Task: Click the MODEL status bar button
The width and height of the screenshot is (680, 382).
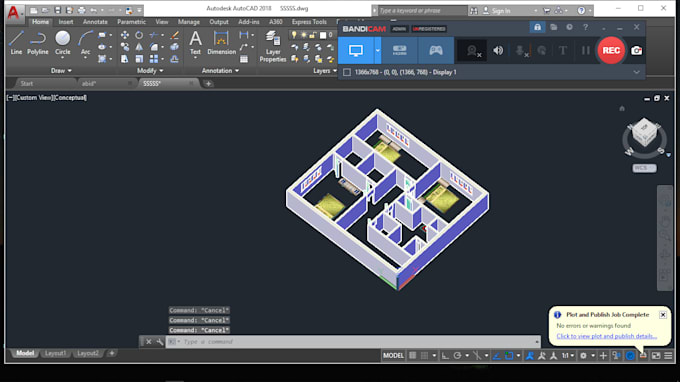Action: tap(393, 356)
